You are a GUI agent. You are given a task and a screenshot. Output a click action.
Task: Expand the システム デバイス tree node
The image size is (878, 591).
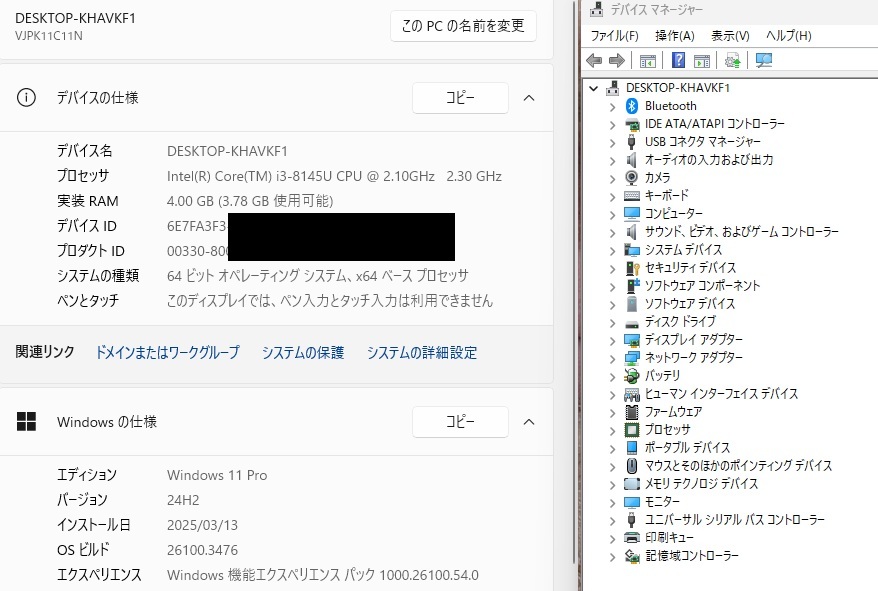point(612,250)
